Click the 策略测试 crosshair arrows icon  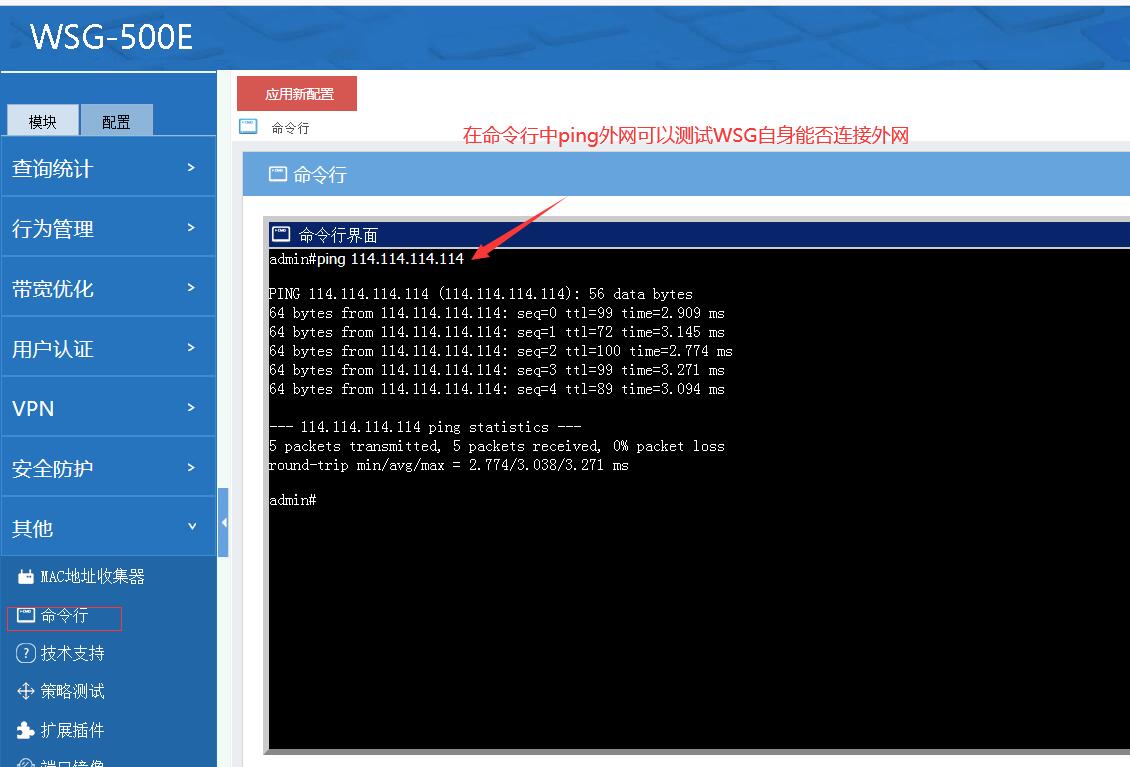[x=26, y=692]
